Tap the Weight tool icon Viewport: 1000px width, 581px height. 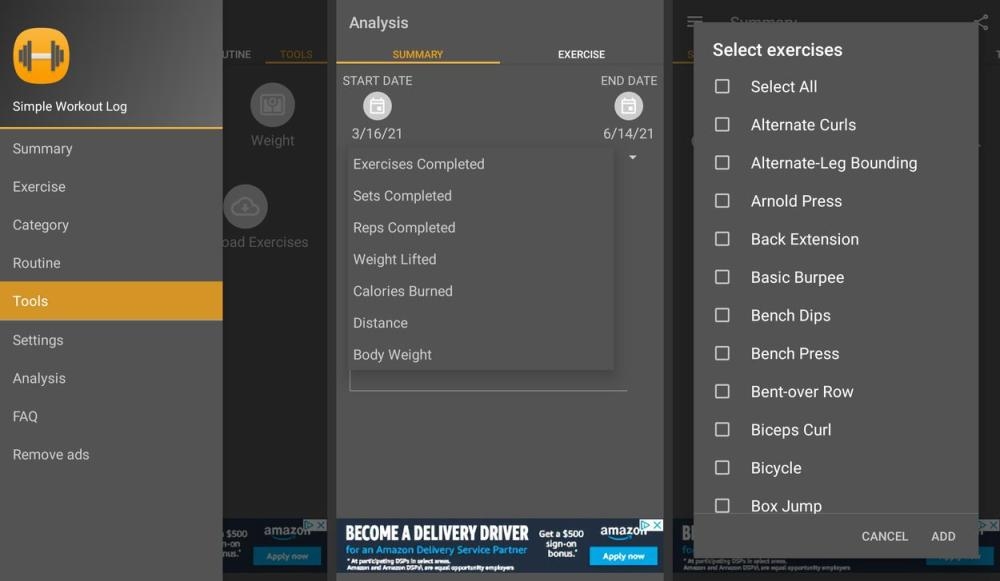point(272,105)
